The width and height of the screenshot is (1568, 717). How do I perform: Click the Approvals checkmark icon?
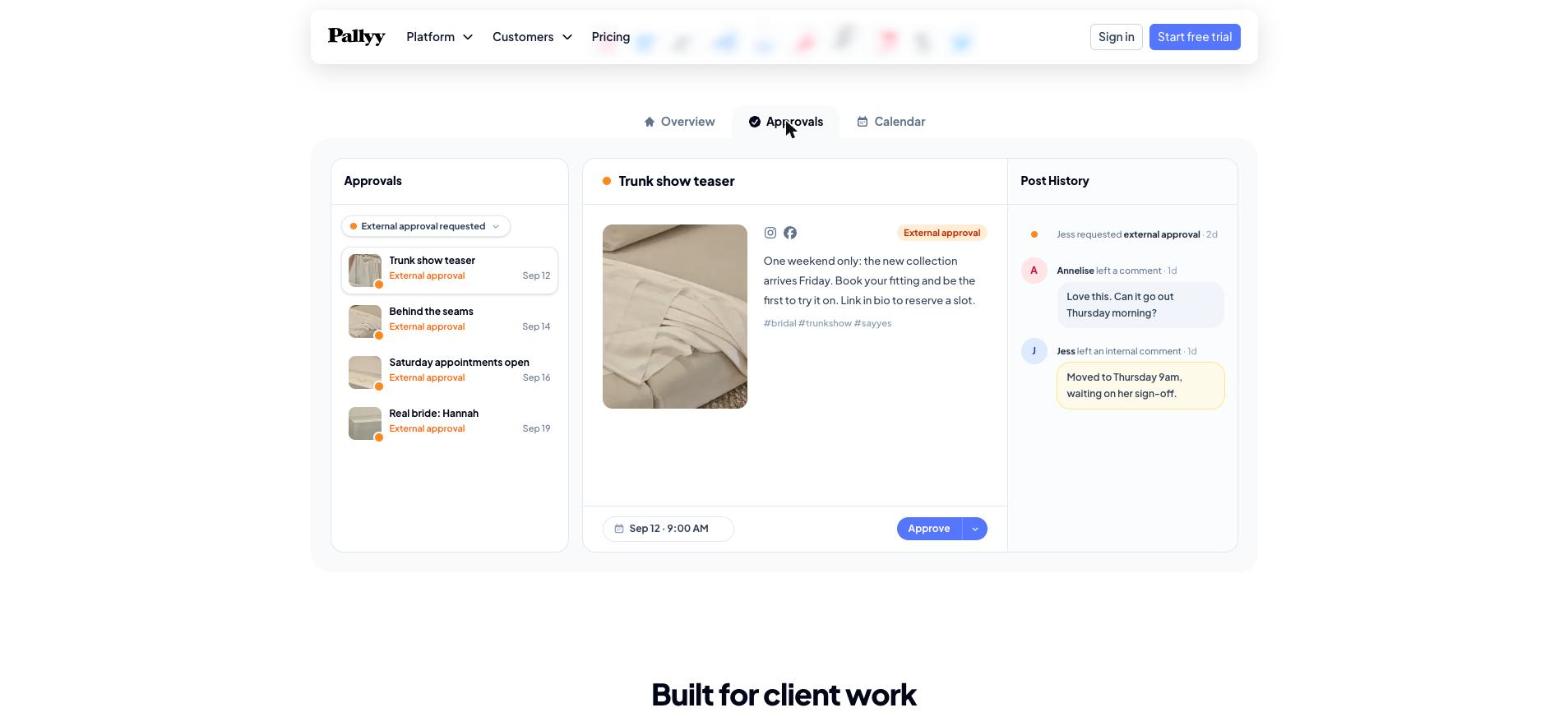755,122
